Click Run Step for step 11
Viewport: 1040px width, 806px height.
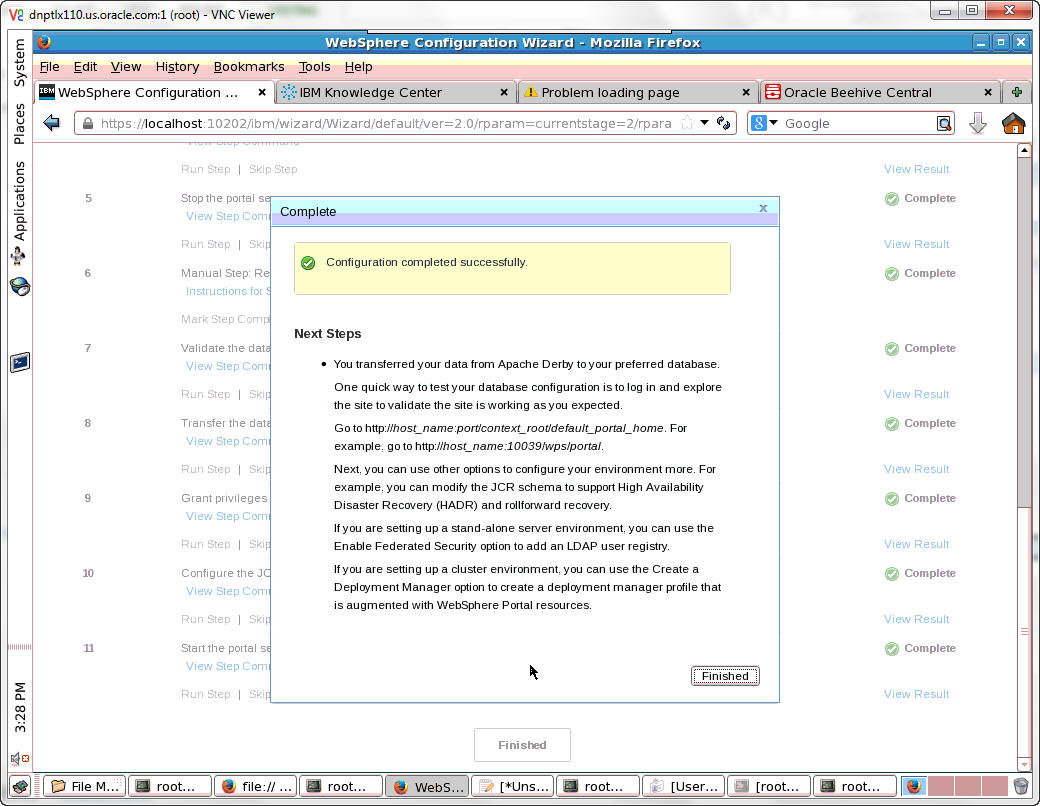(x=206, y=694)
